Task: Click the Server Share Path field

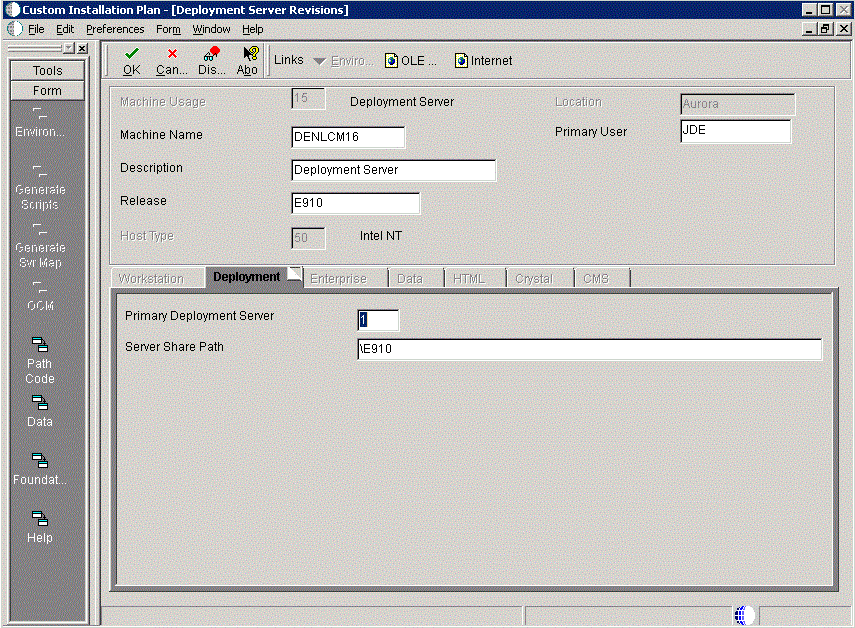Action: pyautogui.click(x=589, y=349)
